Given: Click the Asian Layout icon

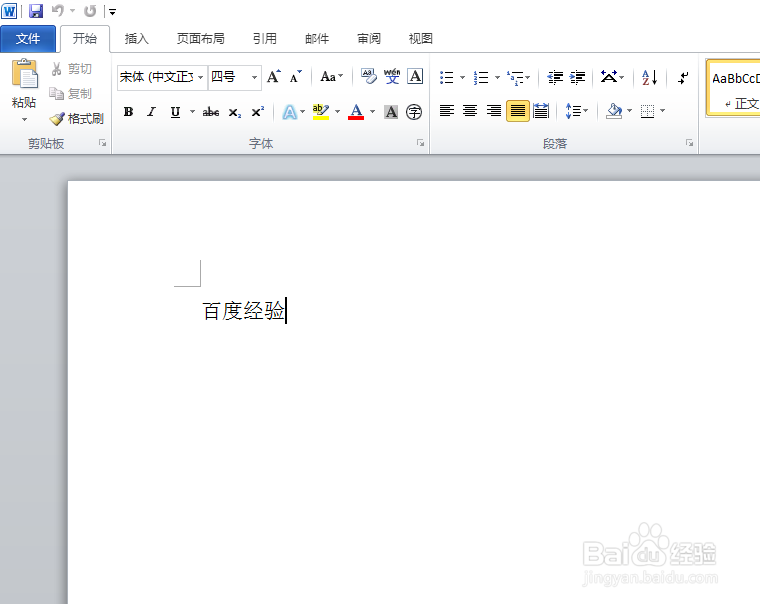Looking at the screenshot, I should (x=610, y=77).
